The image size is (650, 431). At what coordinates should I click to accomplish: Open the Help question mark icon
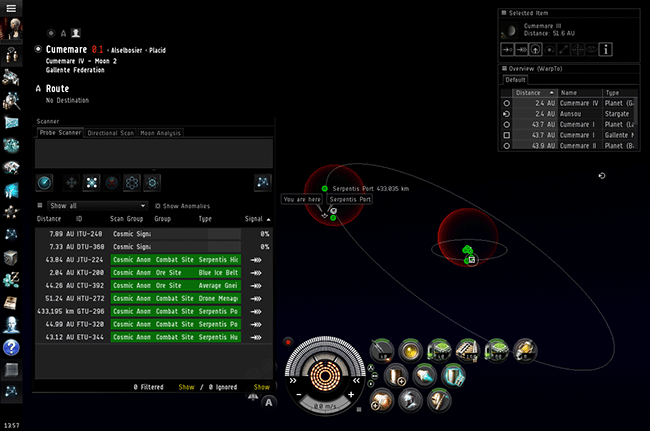coord(11,347)
